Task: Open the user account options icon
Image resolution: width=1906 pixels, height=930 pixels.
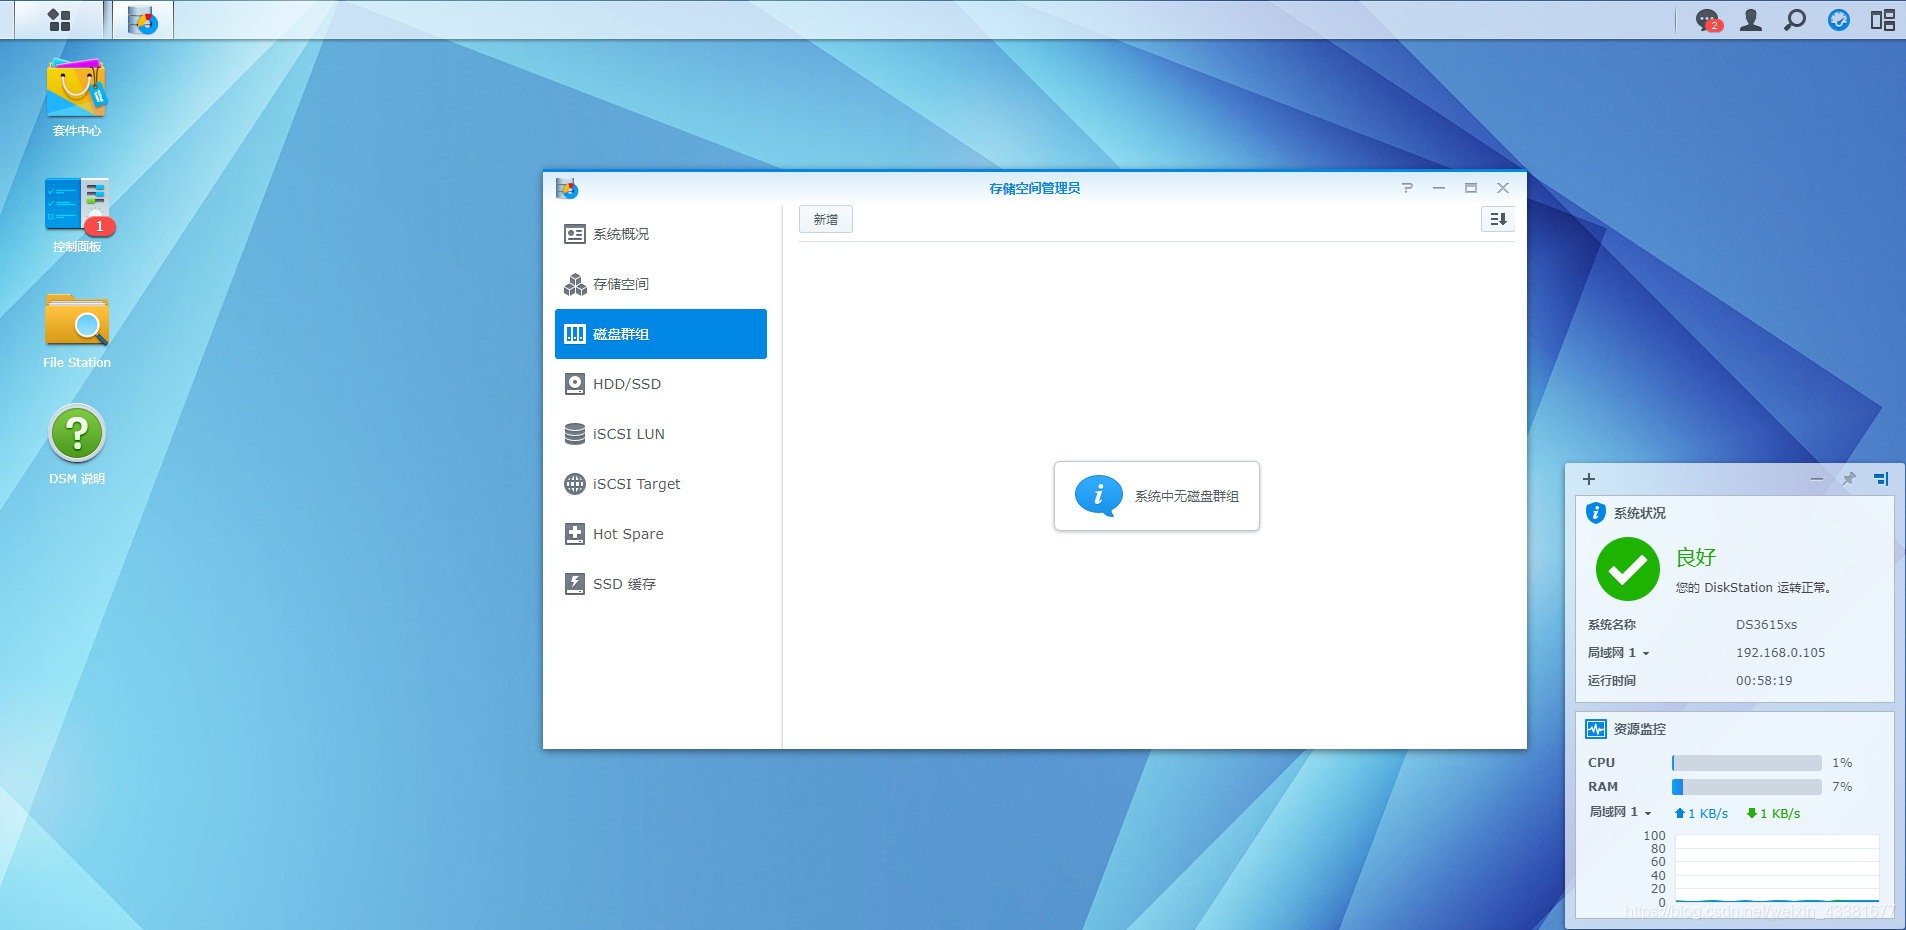Action: 1751,20
